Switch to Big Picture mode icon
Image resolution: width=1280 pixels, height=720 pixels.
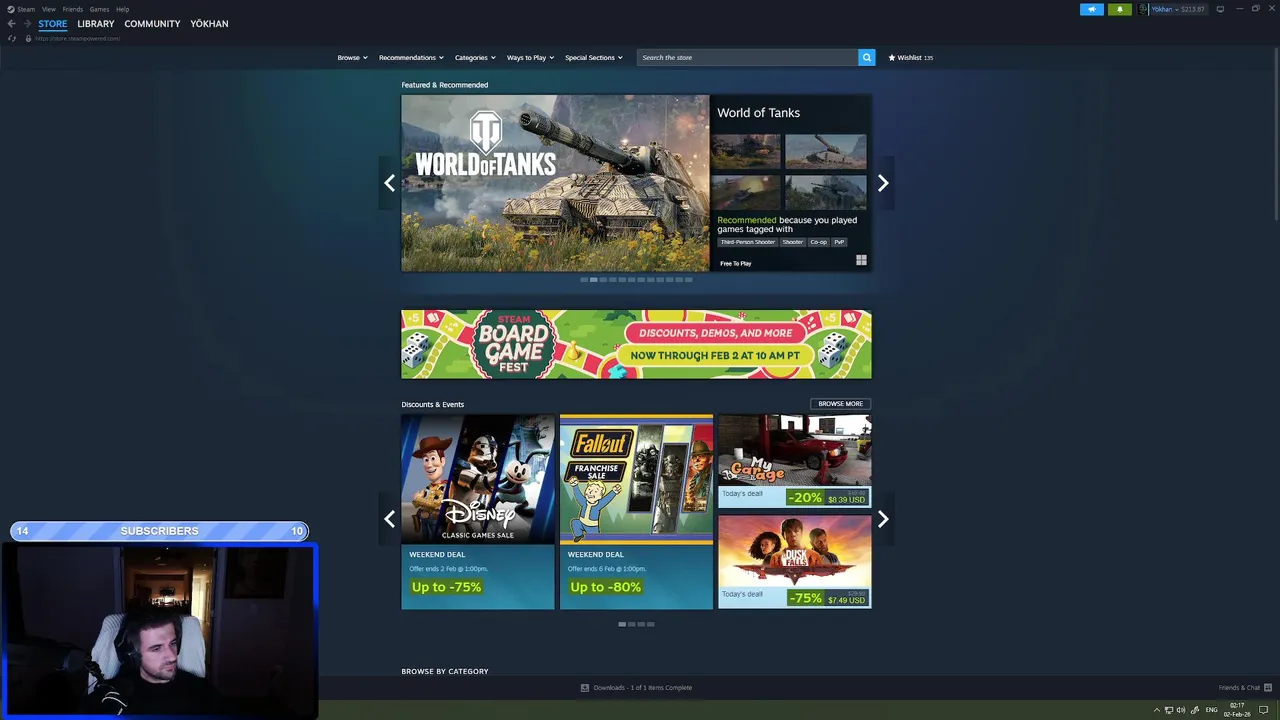1220,9
